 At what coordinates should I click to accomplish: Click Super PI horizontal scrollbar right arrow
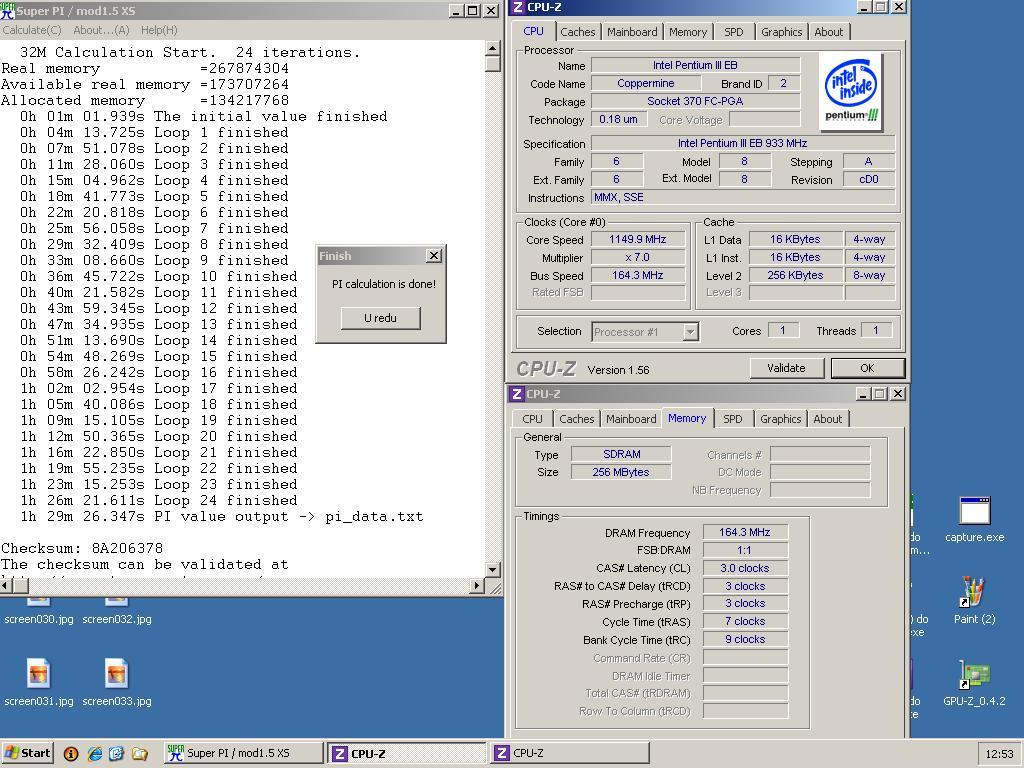pos(478,586)
